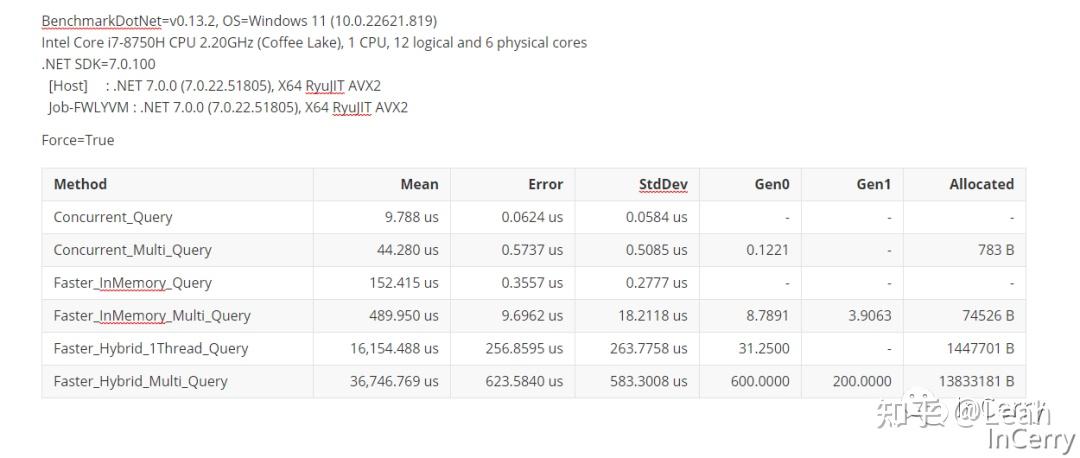Viewport: 1080px width, 458px height.
Task: Click the Faster_Hybrid_Multi_Query row label
Action: [140, 381]
